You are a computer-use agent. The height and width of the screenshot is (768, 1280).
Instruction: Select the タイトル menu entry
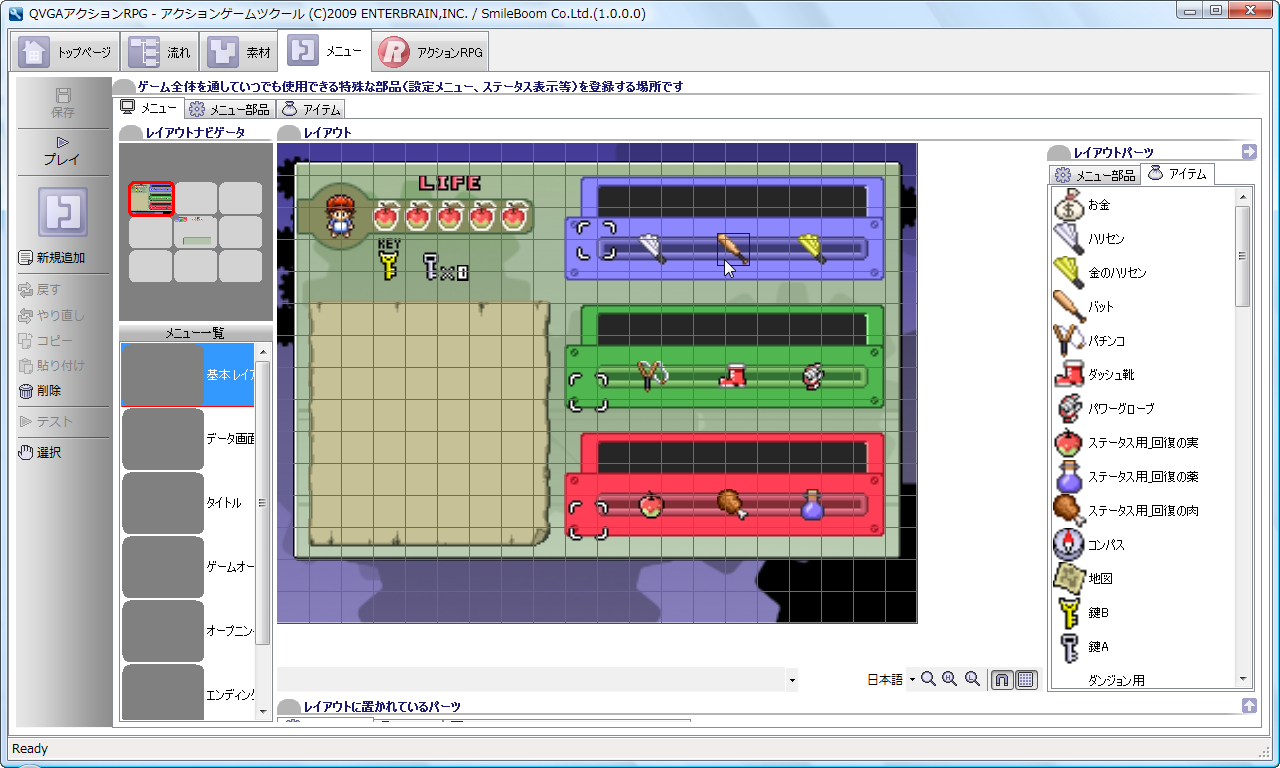pyautogui.click(x=187, y=503)
